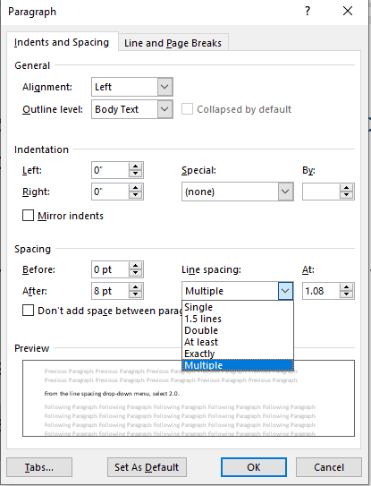Decrease the By value with down arrow
The height and width of the screenshot is (486, 371).
click(347, 195)
